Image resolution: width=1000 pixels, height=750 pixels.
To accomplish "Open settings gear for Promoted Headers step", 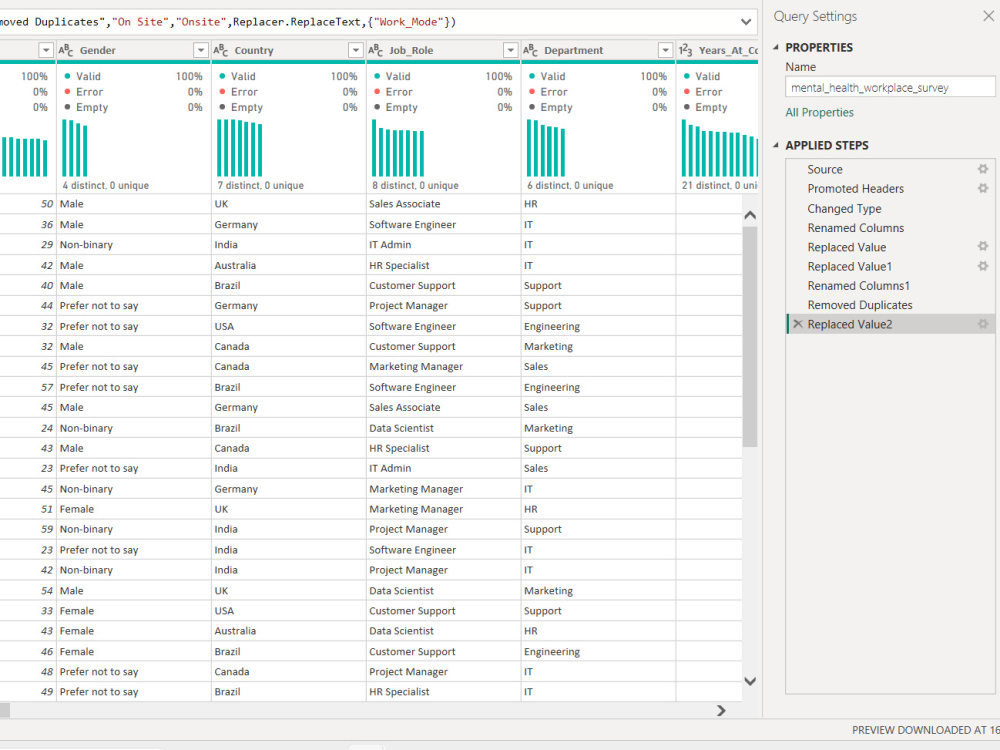I will (x=983, y=188).
